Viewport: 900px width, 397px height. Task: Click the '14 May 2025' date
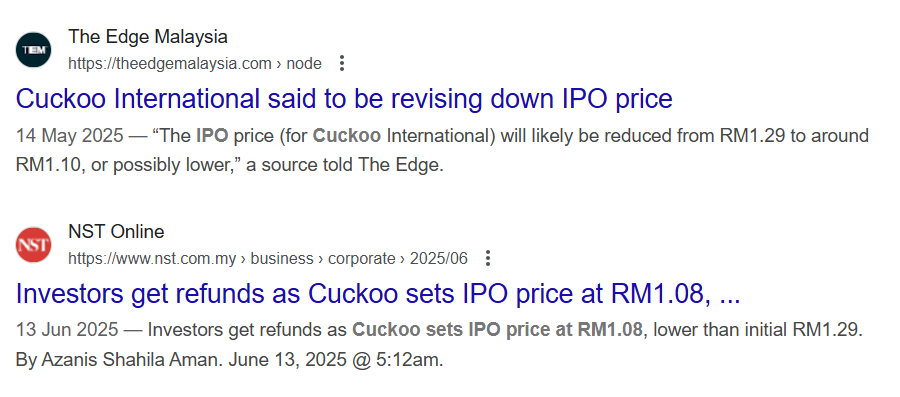click(x=69, y=136)
